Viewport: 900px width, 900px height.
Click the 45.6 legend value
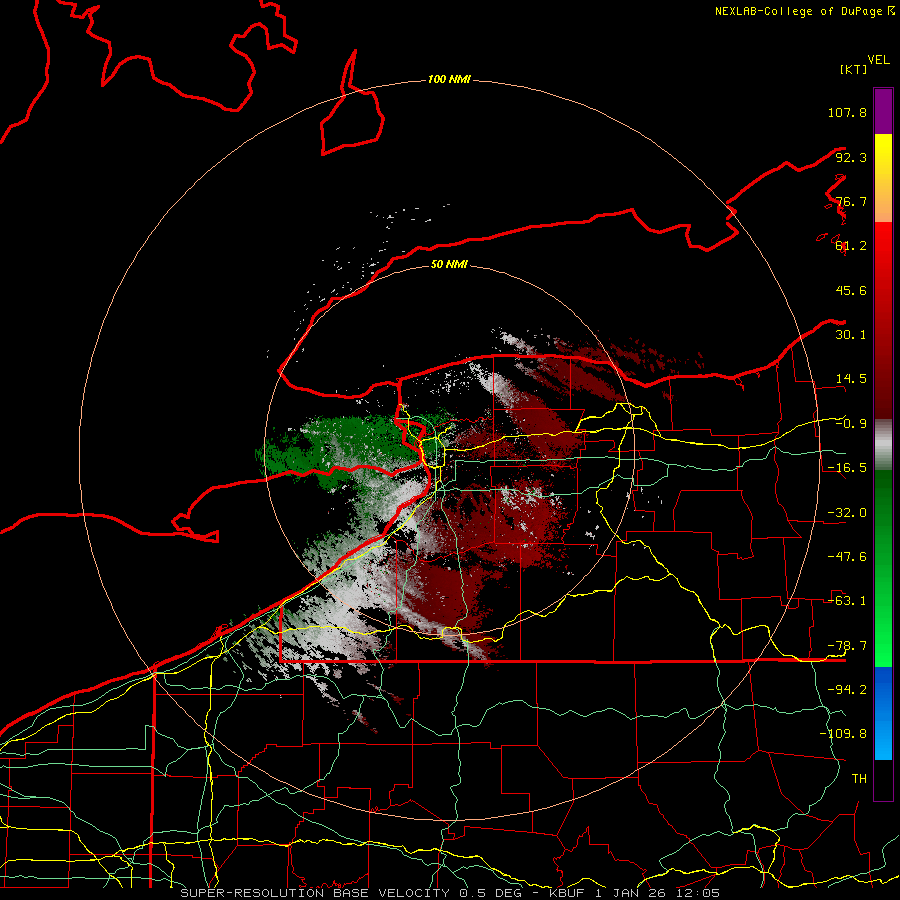(x=851, y=290)
